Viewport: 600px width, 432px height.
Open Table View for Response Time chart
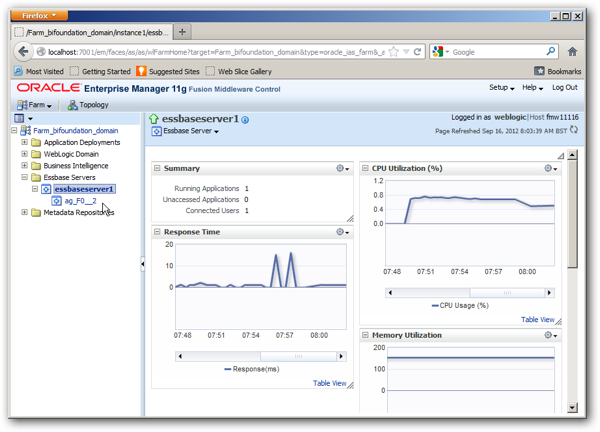click(329, 383)
